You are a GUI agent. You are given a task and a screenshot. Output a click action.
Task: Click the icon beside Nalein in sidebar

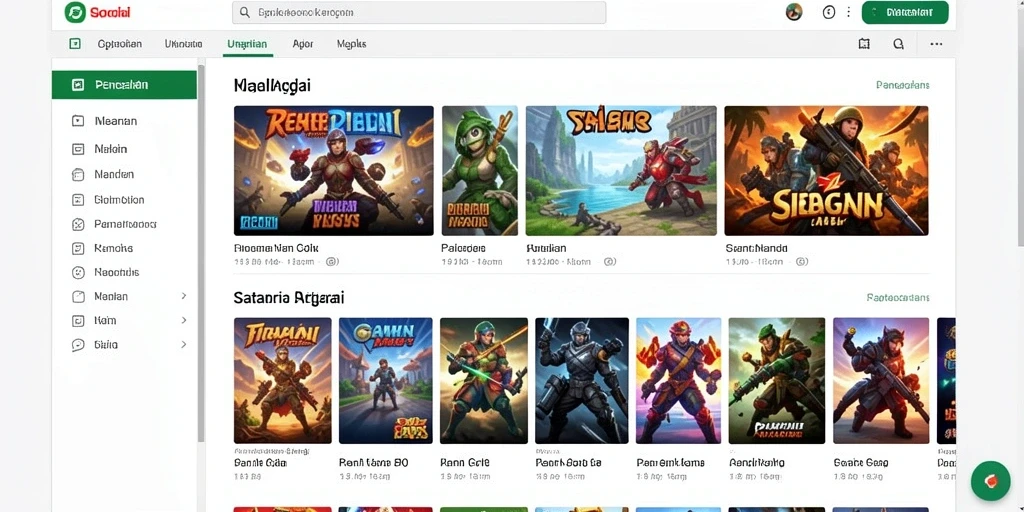pyautogui.click(x=78, y=149)
